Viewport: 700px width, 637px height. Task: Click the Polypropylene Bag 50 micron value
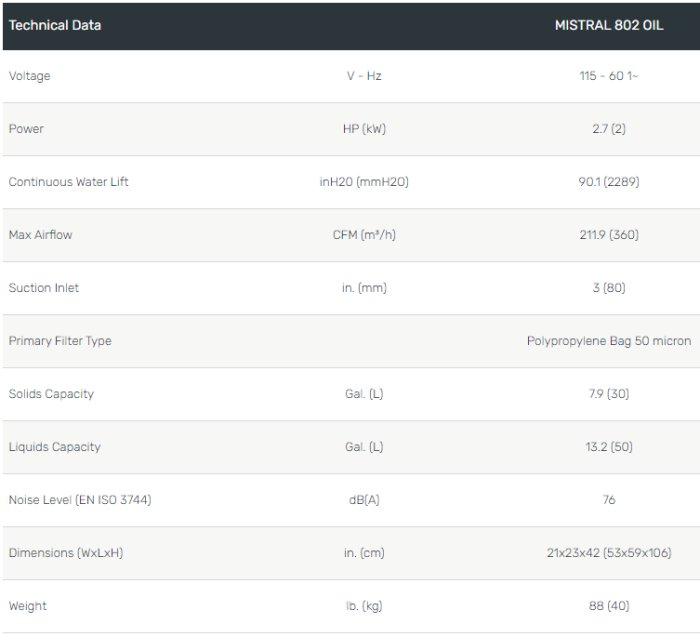608,341
